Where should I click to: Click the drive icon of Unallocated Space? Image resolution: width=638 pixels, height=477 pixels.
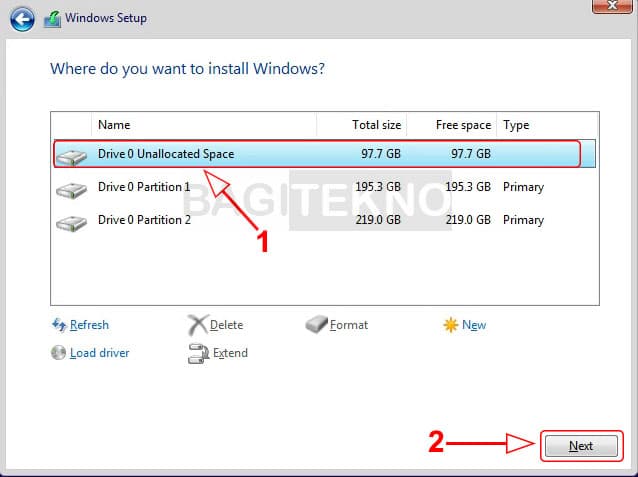click(72, 157)
